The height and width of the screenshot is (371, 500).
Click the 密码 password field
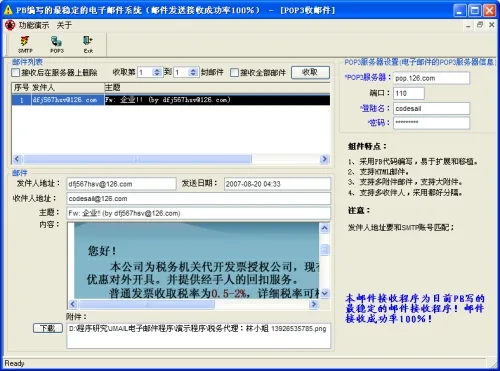pos(431,122)
